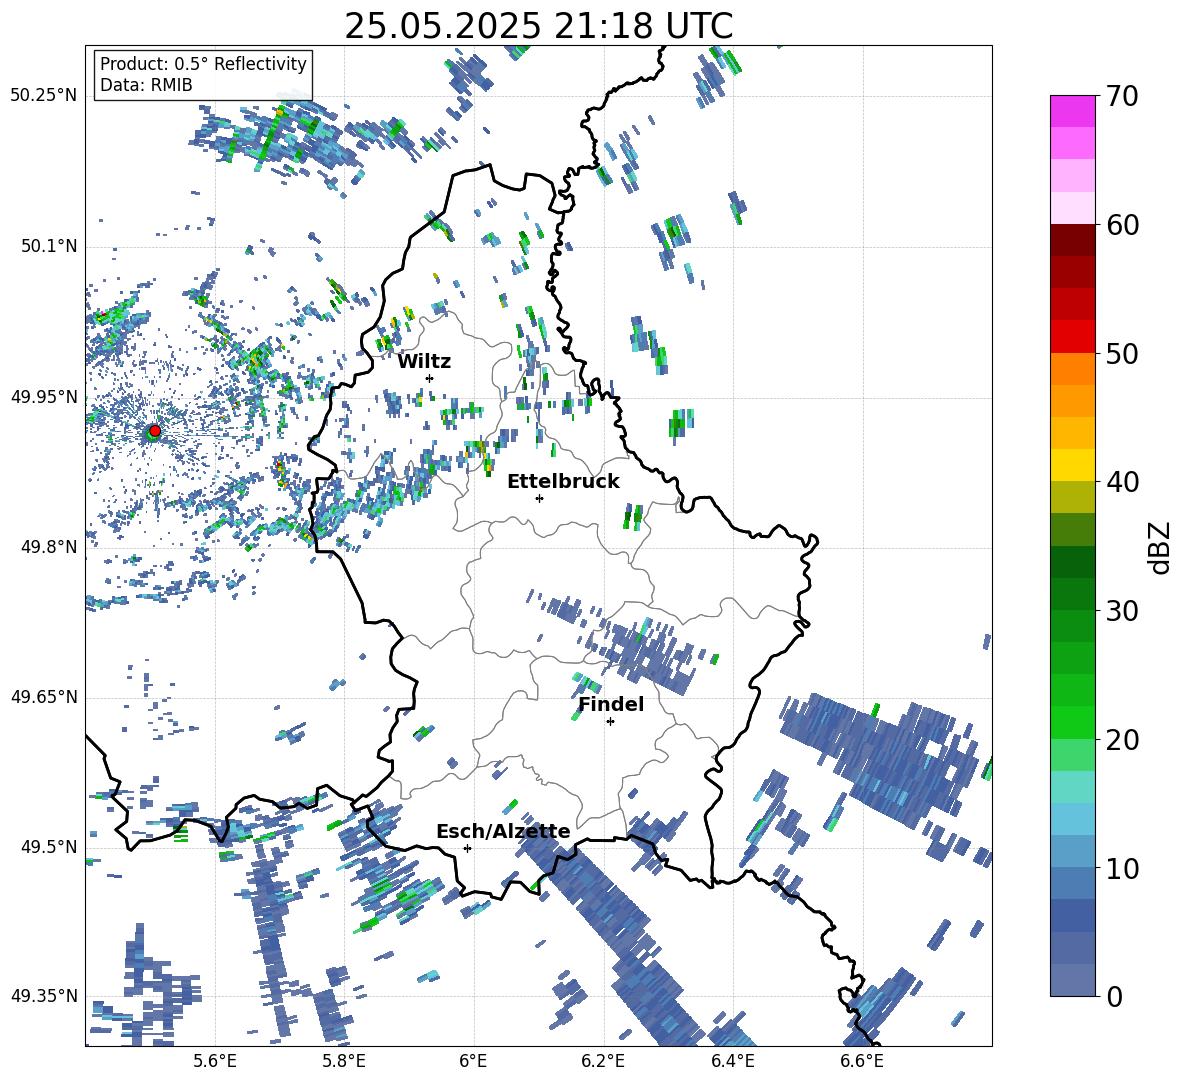Click the 50.1°N latitude label

tap(48, 246)
